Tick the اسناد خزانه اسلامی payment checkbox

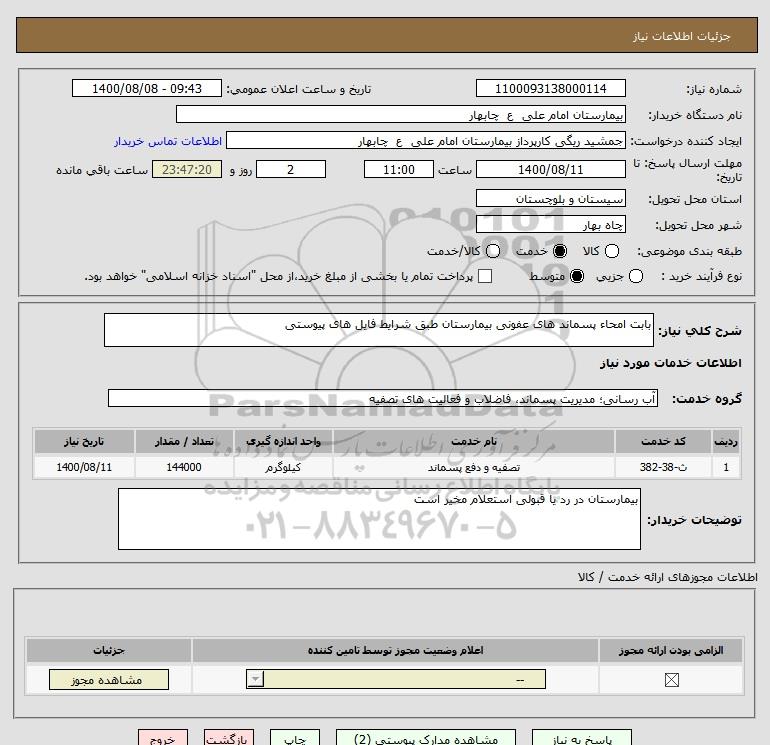[485, 276]
